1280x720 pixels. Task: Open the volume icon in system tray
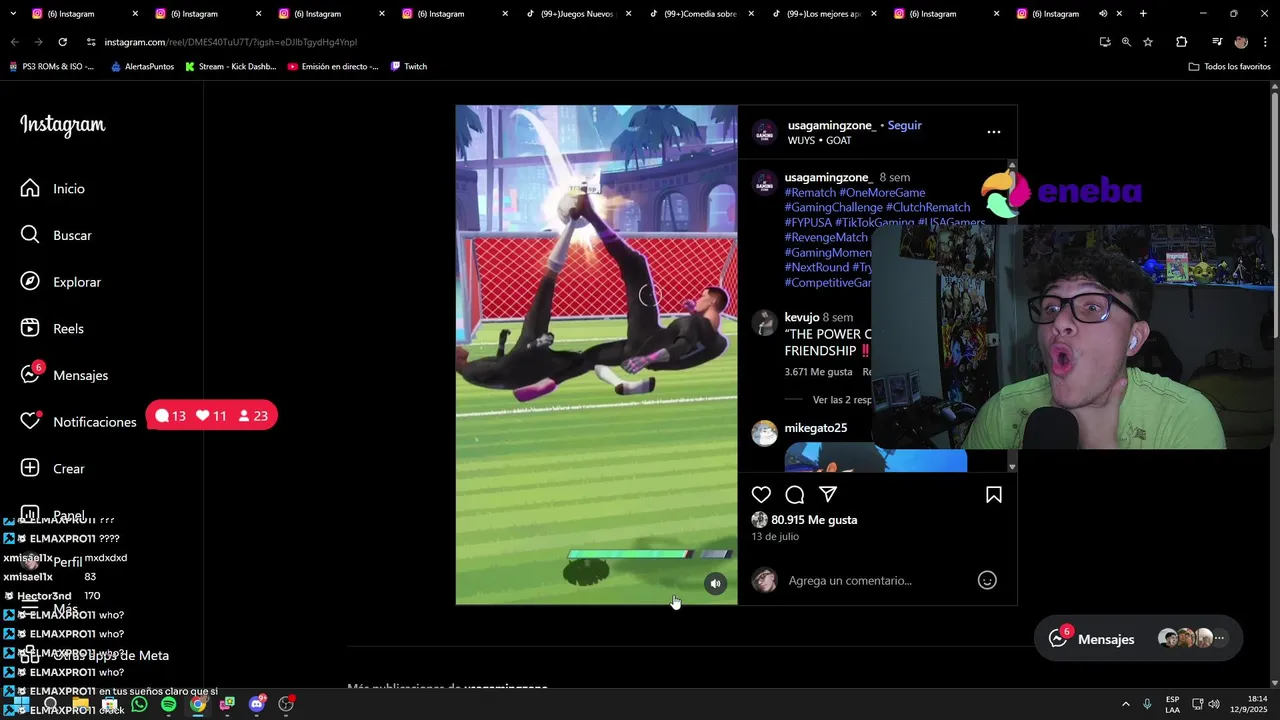1214,704
